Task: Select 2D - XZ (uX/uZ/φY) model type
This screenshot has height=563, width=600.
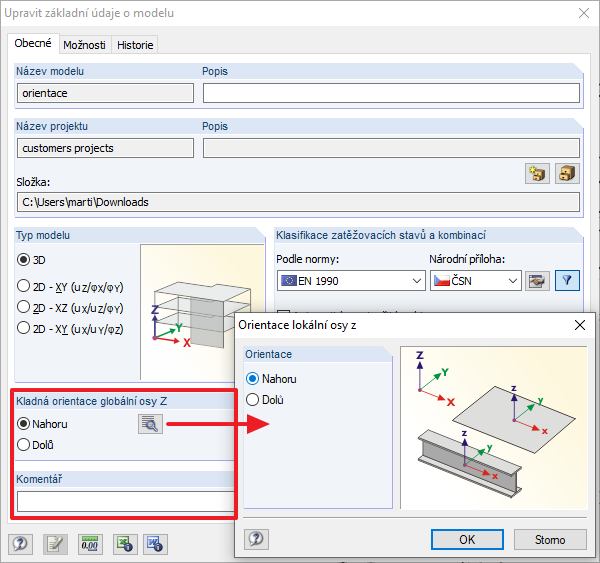Action: [x=70, y=308]
